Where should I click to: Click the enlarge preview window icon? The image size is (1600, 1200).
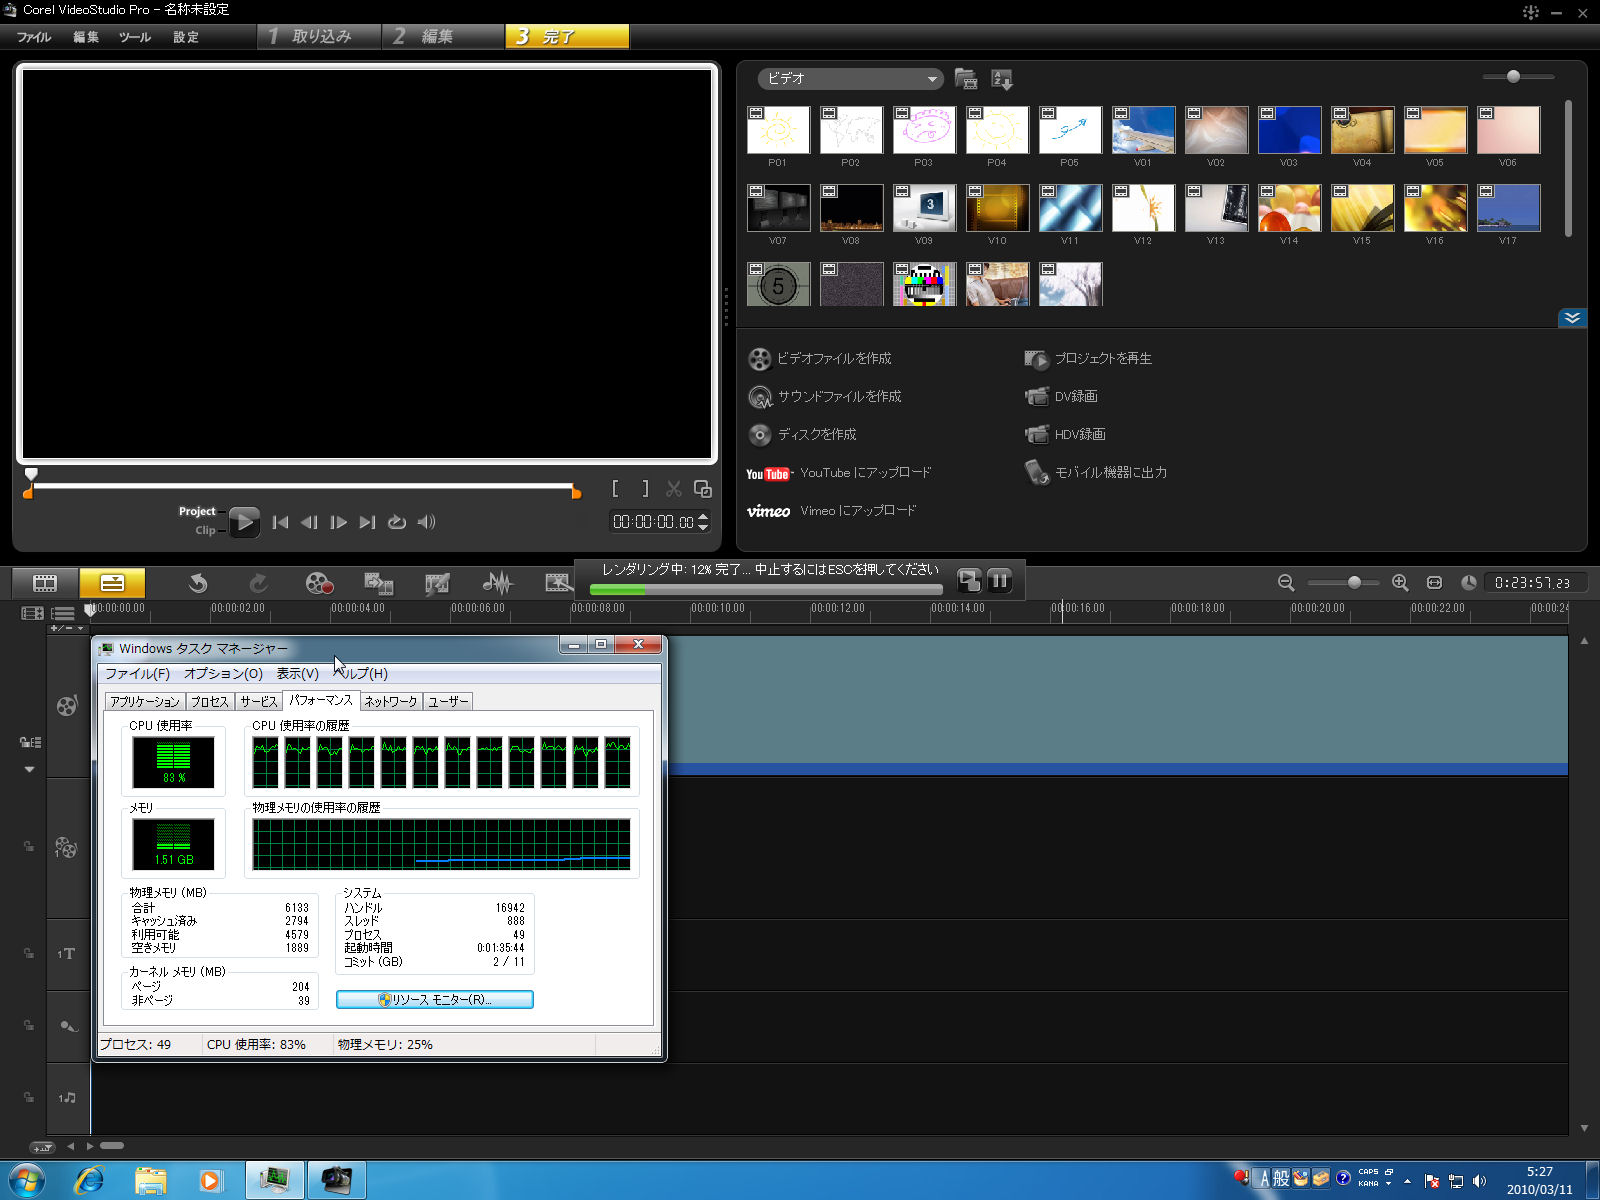click(x=703, y=489)
